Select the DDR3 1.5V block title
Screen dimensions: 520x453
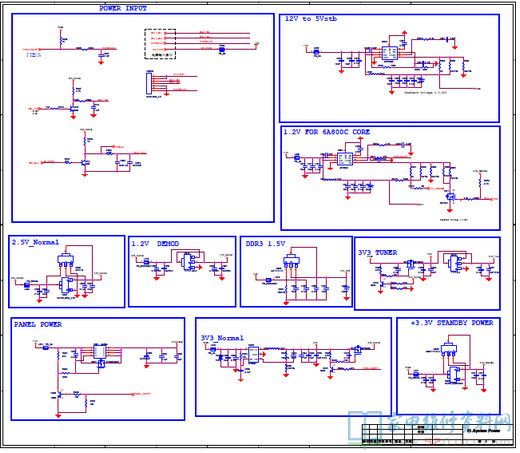point(265,244)
